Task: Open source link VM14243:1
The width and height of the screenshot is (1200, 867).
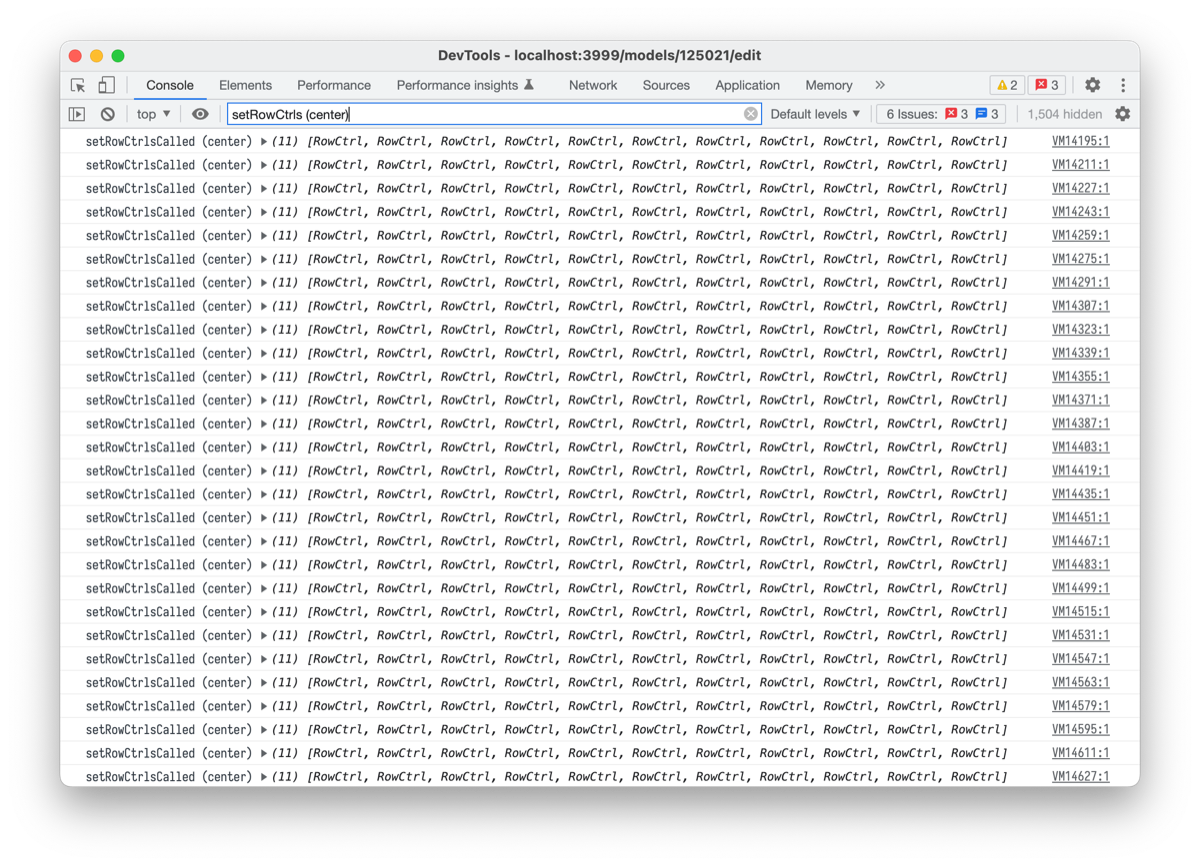Action: (1080, 212)
